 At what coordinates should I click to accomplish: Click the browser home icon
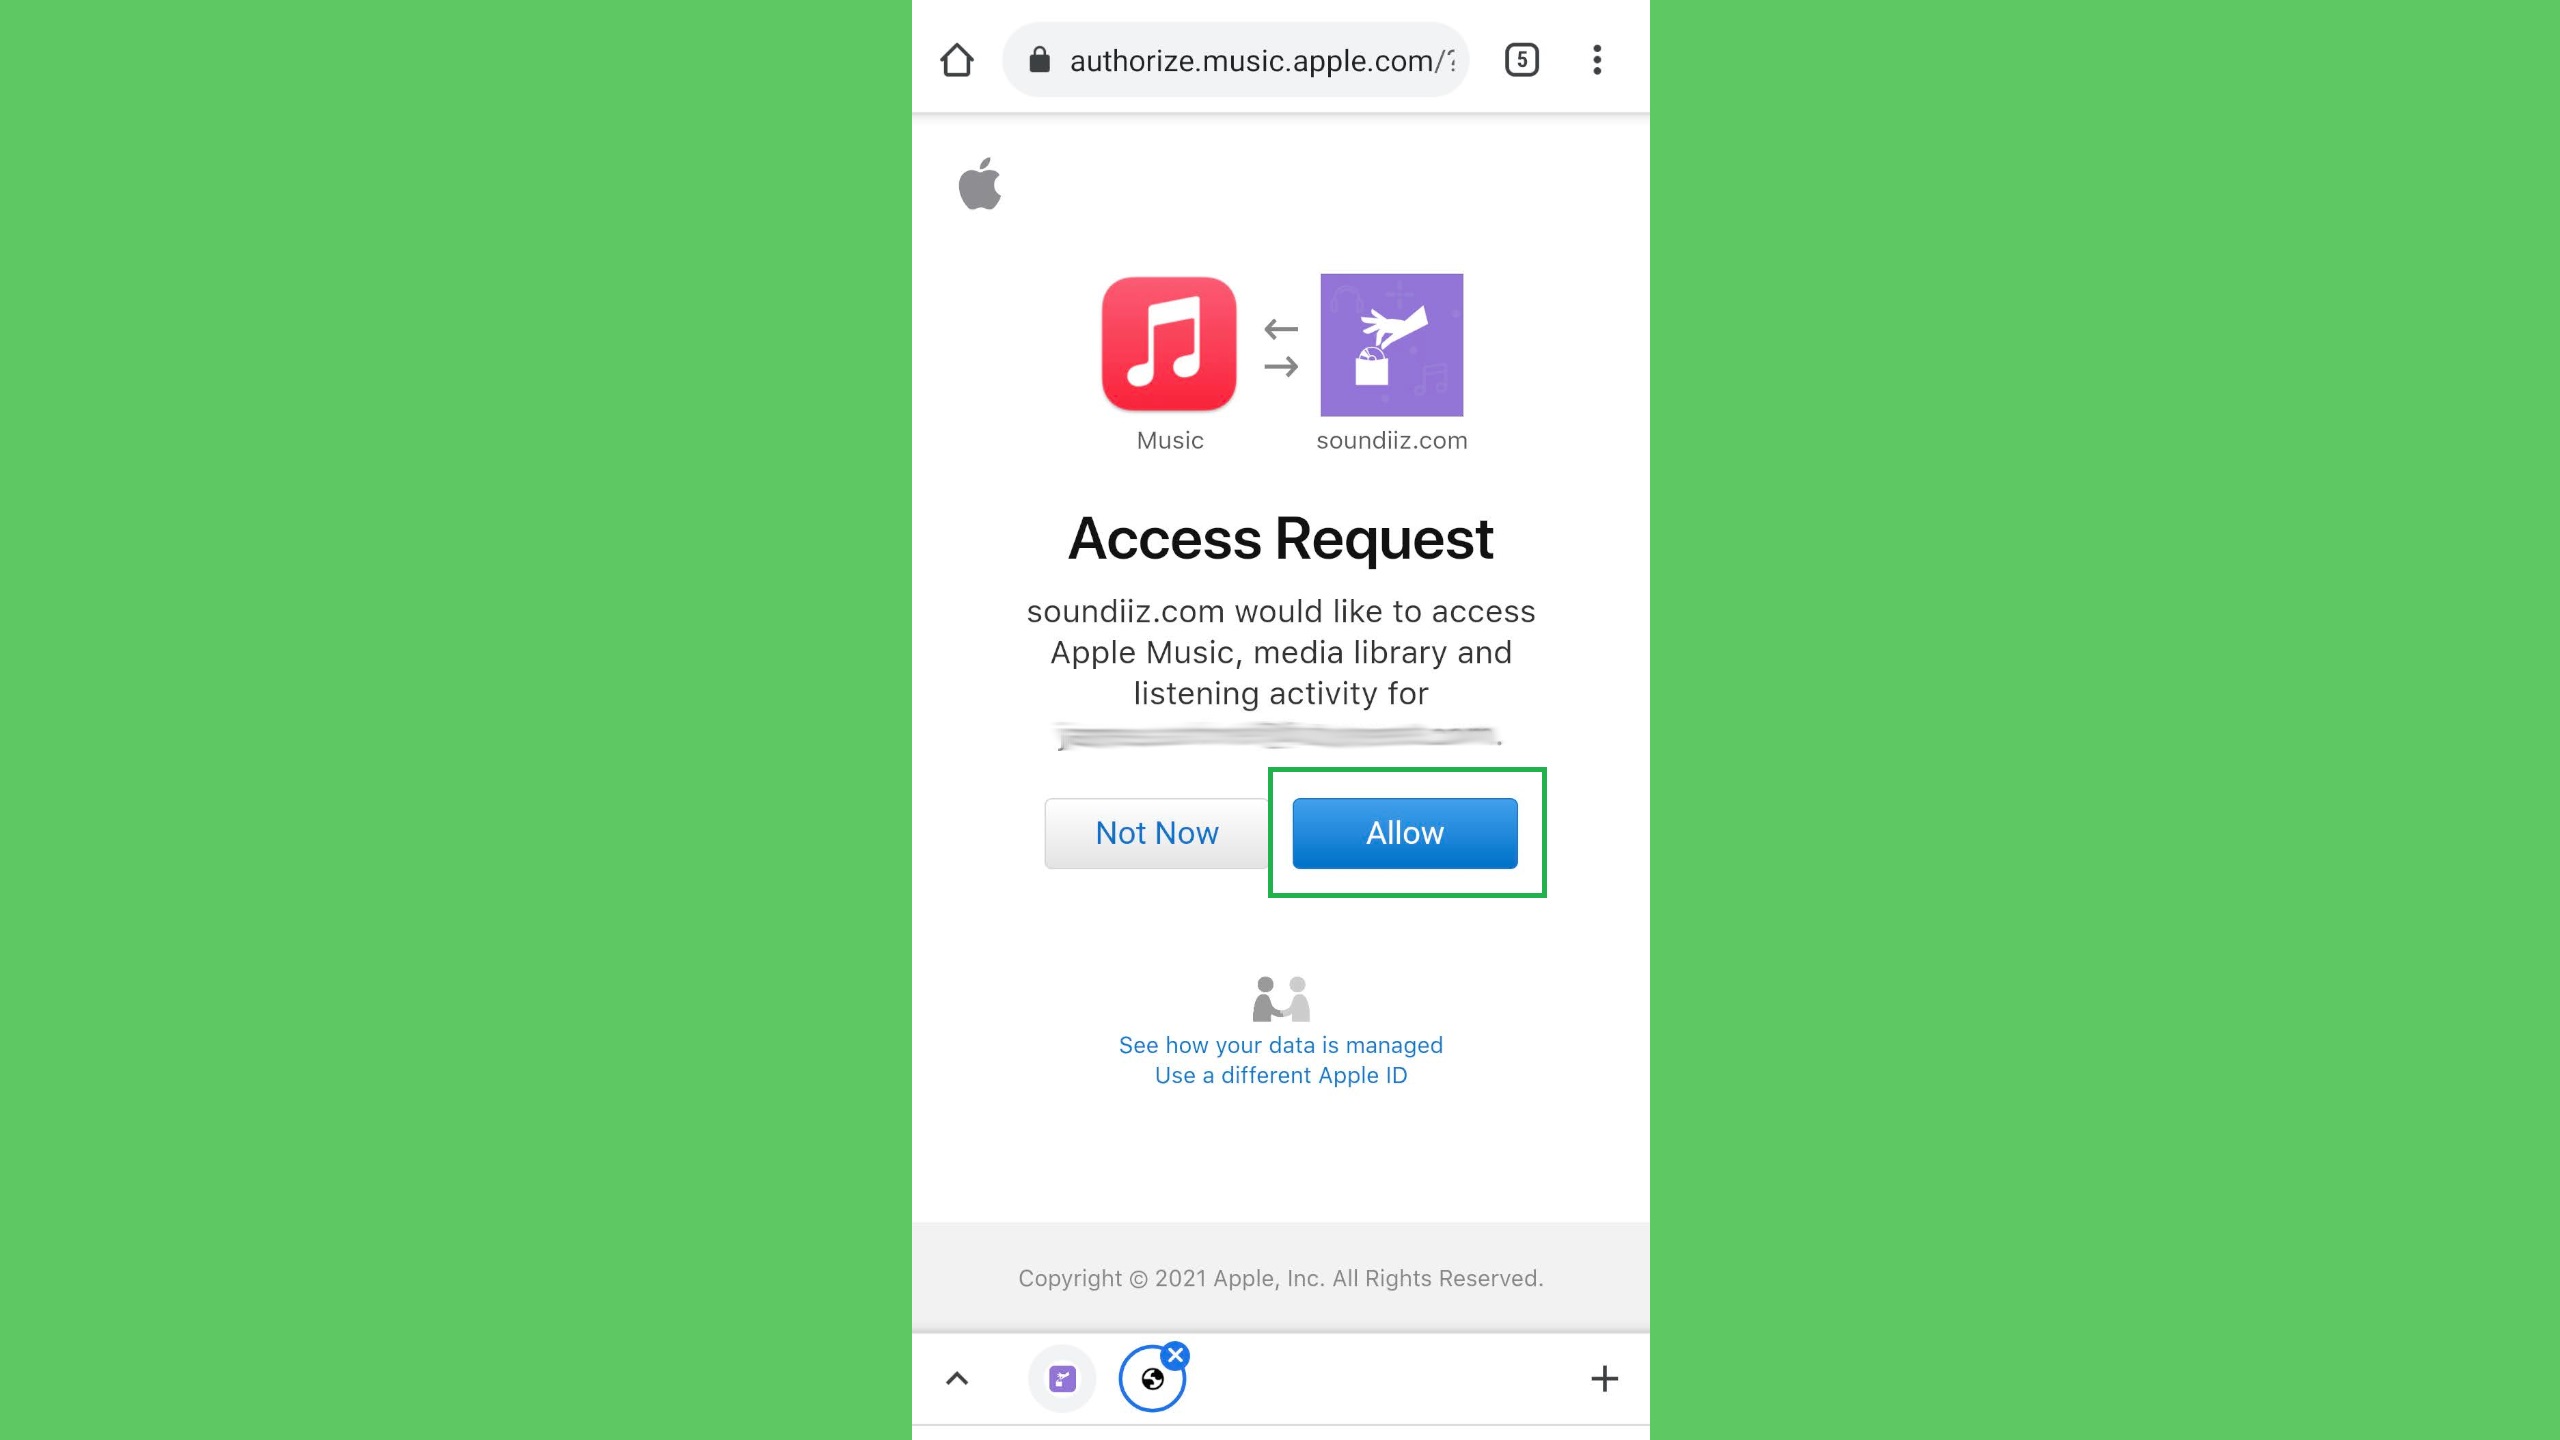[x=958, y=60]
